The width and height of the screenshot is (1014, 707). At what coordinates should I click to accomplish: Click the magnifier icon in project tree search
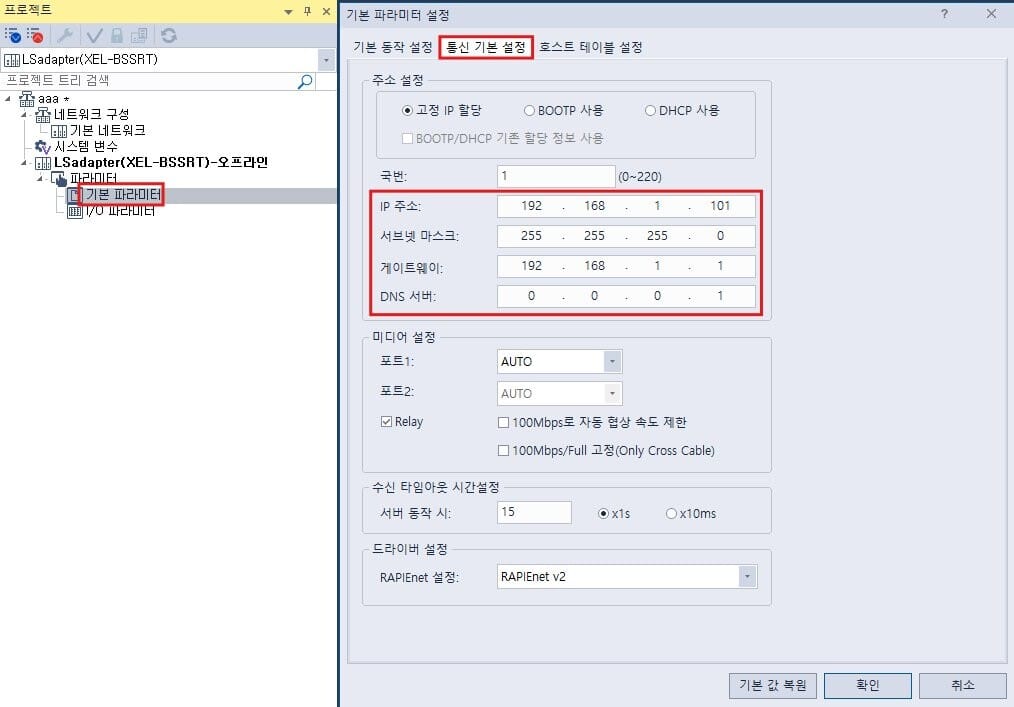pyautogui.click(x=305, y=81)
